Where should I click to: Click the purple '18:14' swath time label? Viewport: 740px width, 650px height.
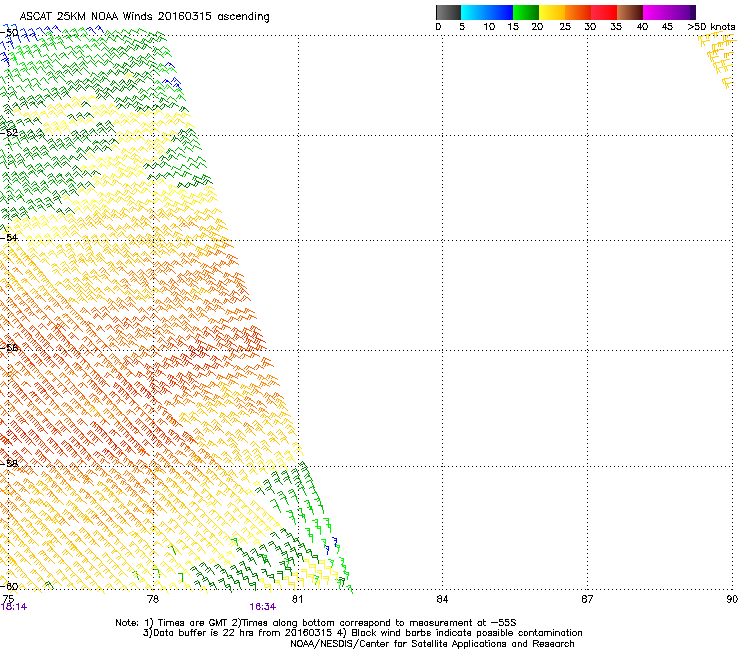tap(14, 607)
